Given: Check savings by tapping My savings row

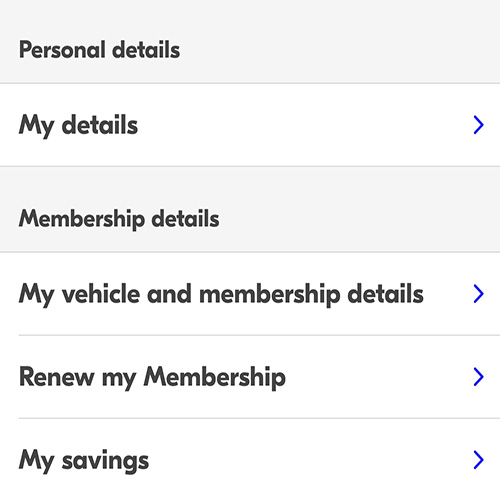Looking at the screenshot, I should [250, 460].
